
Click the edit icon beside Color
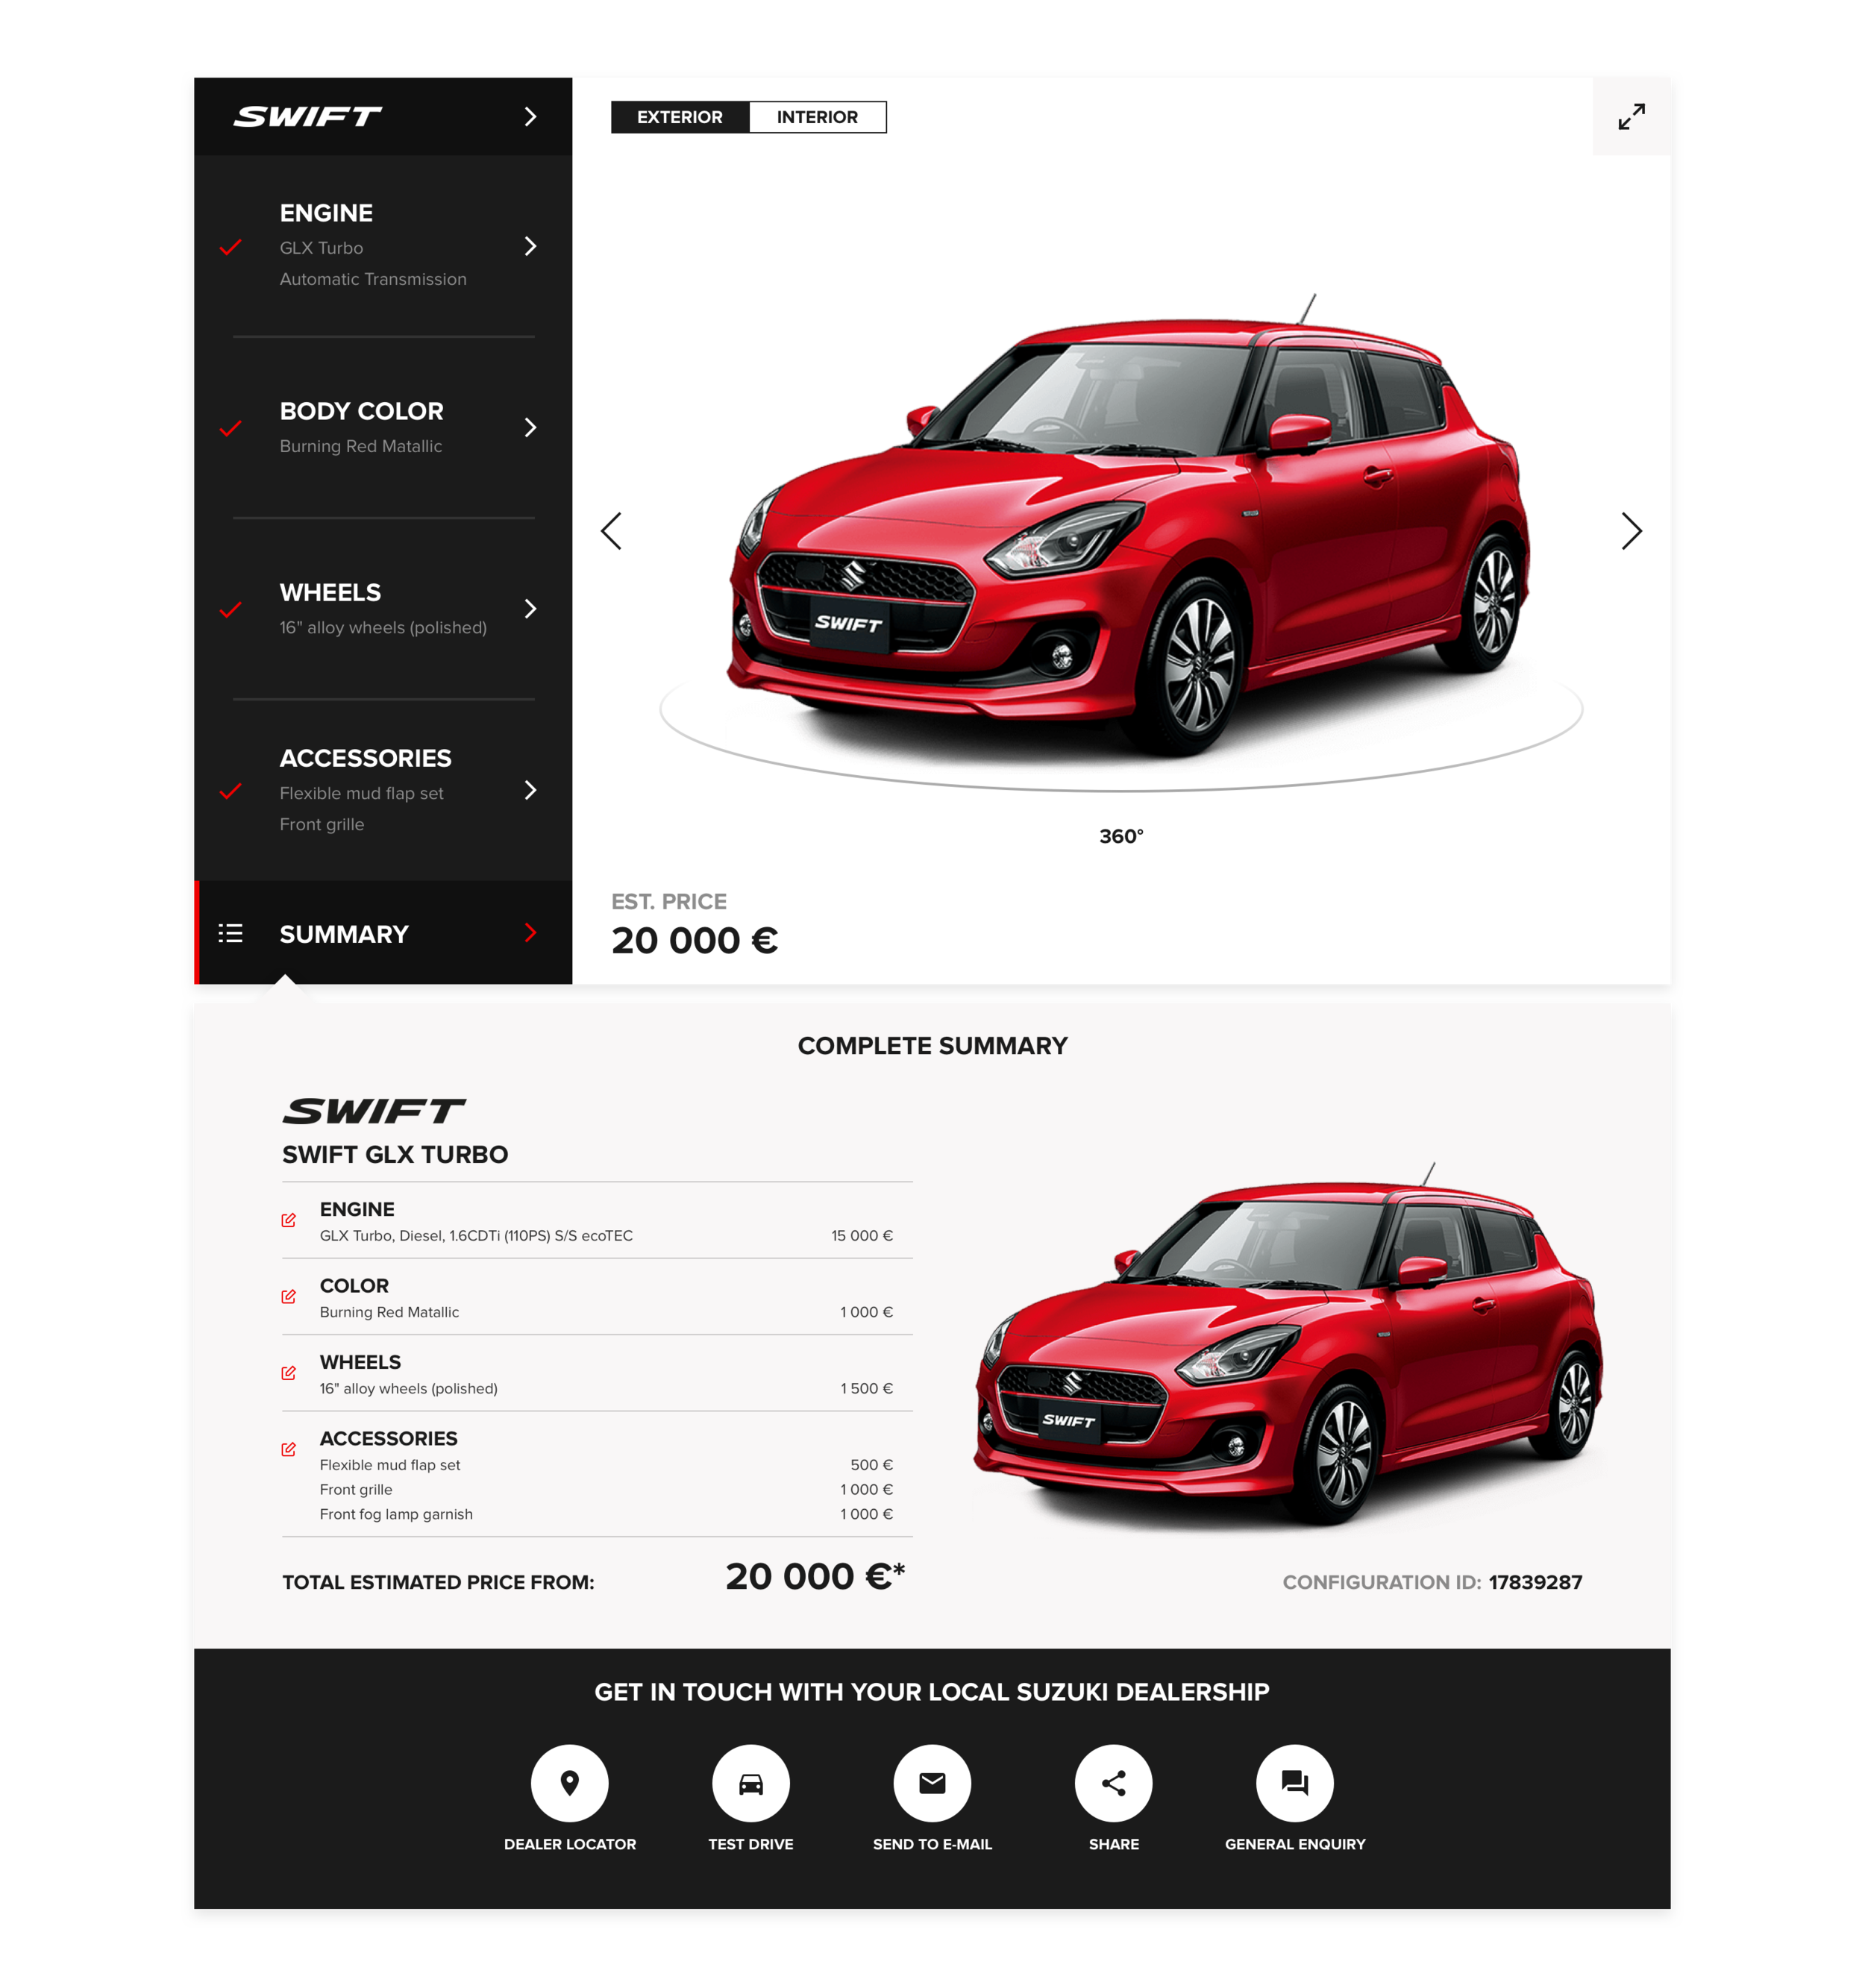pyautogui.click(x=289, y=1296)
